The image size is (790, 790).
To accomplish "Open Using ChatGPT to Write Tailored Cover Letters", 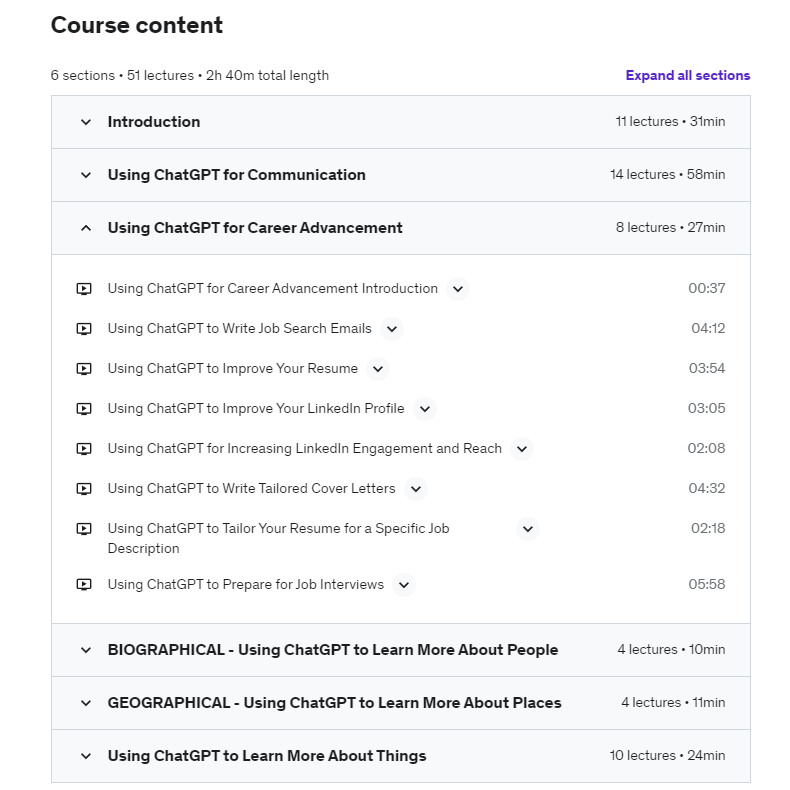I will tap(251, 489).
